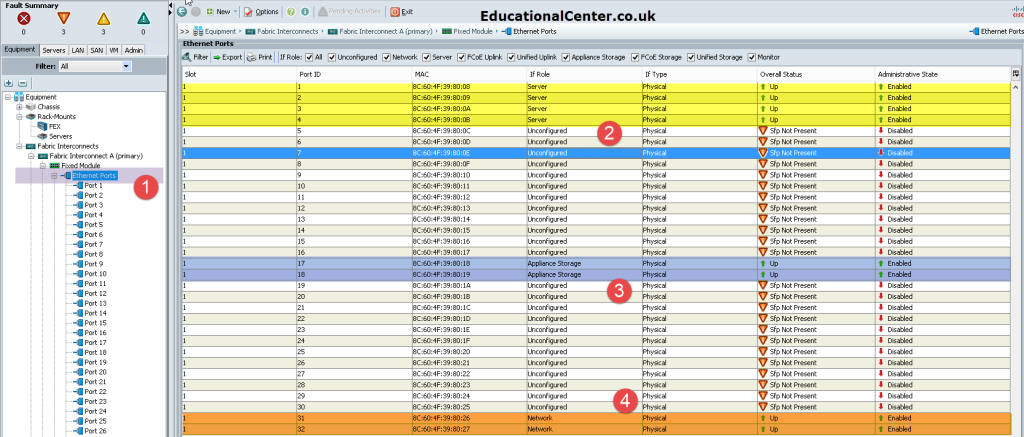Viewport: 1024px width, 437px height.
Task: Click the Rack-Mounts icon in tree
Action: [31, 117]
